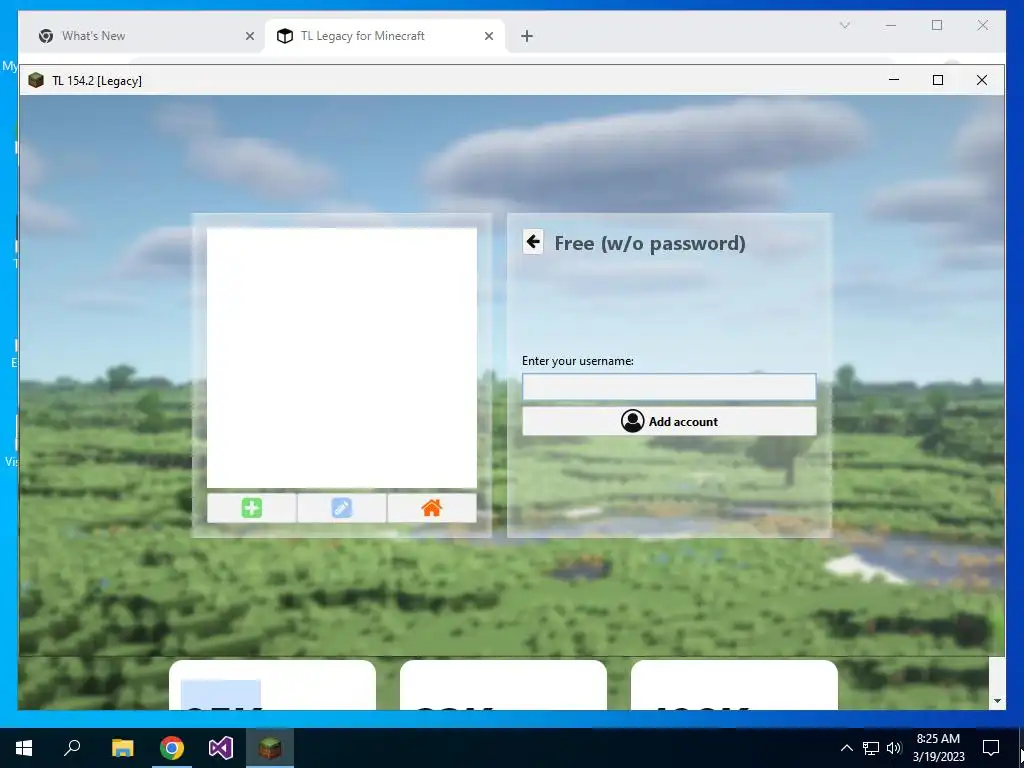
Task: Switch to Chrome in the taskbar
Action: 172,748
